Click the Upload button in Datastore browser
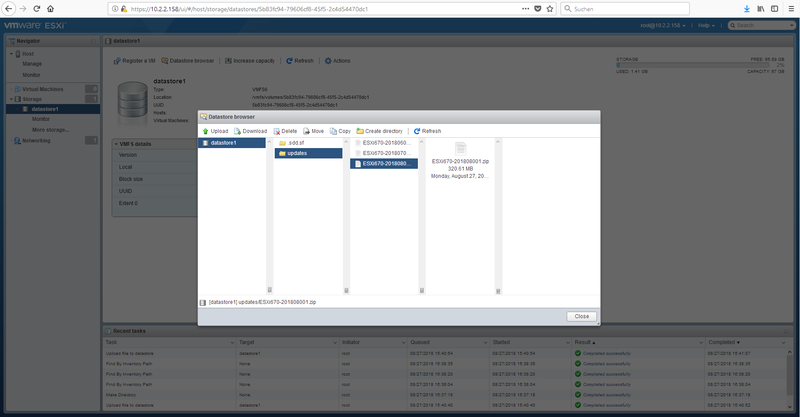 [x=215, y=131]
